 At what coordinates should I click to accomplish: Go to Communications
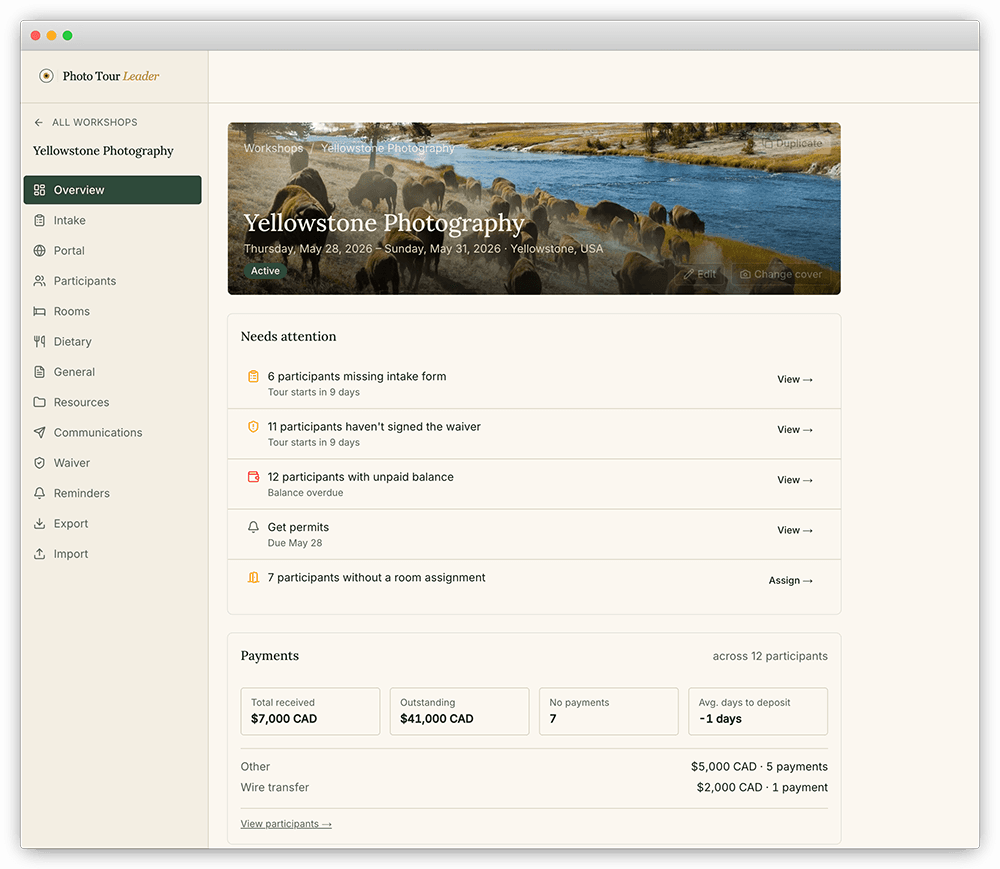point(112,432)
